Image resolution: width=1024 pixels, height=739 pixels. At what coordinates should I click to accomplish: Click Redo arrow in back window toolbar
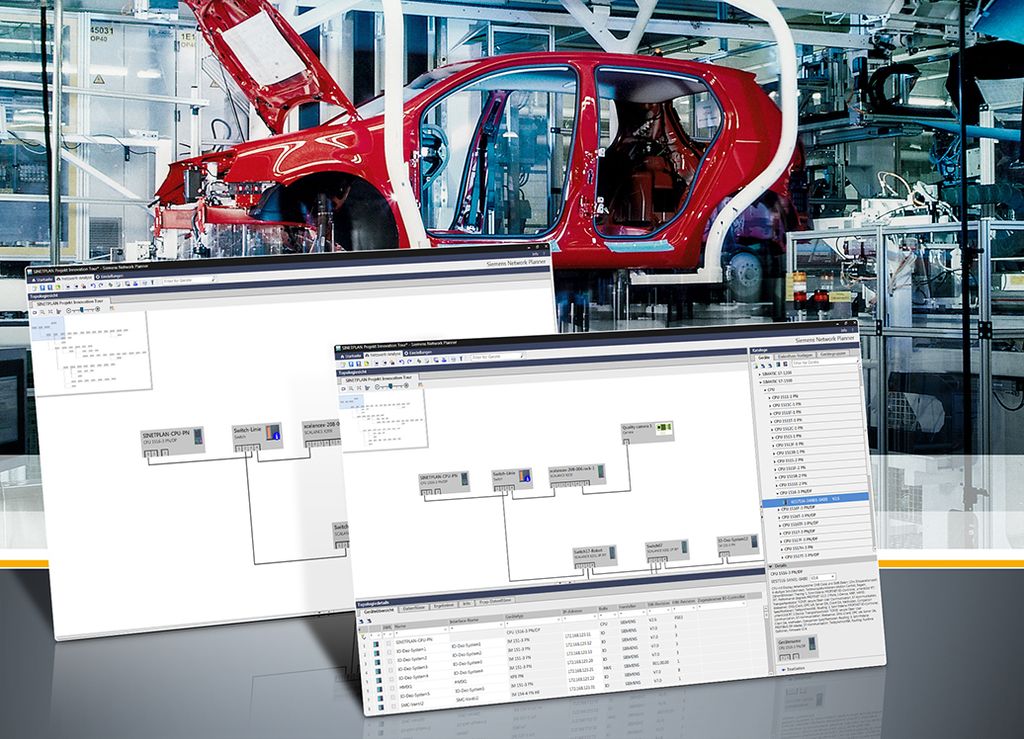pyautogui.click(x=101, y=285)
